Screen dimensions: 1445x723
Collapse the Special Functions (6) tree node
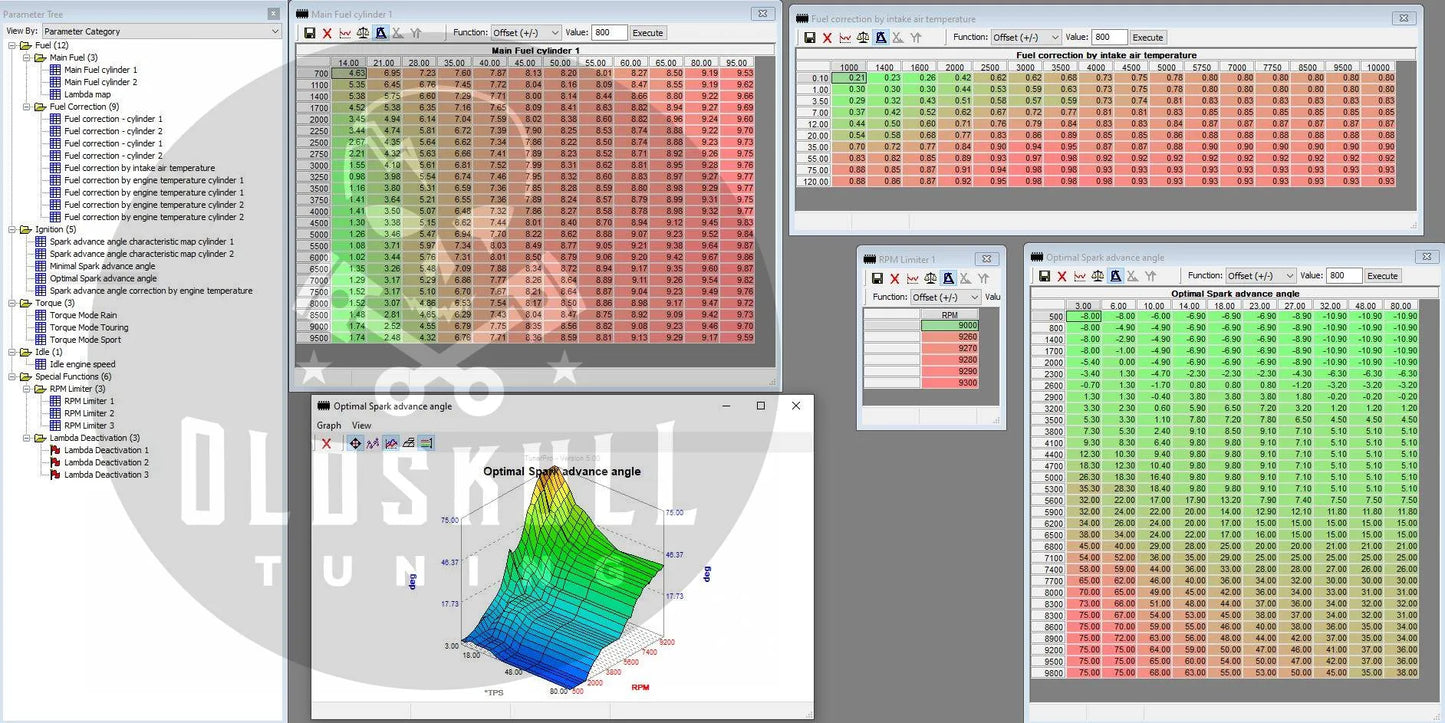[12, 376]
